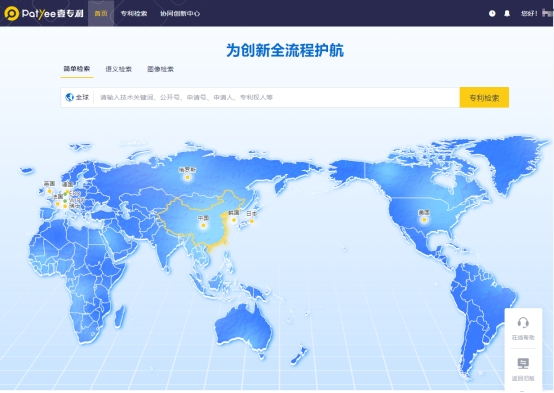Select the 美国 marker on the map
This screenshot has width=554, height=393.
(x=424, y=219)
